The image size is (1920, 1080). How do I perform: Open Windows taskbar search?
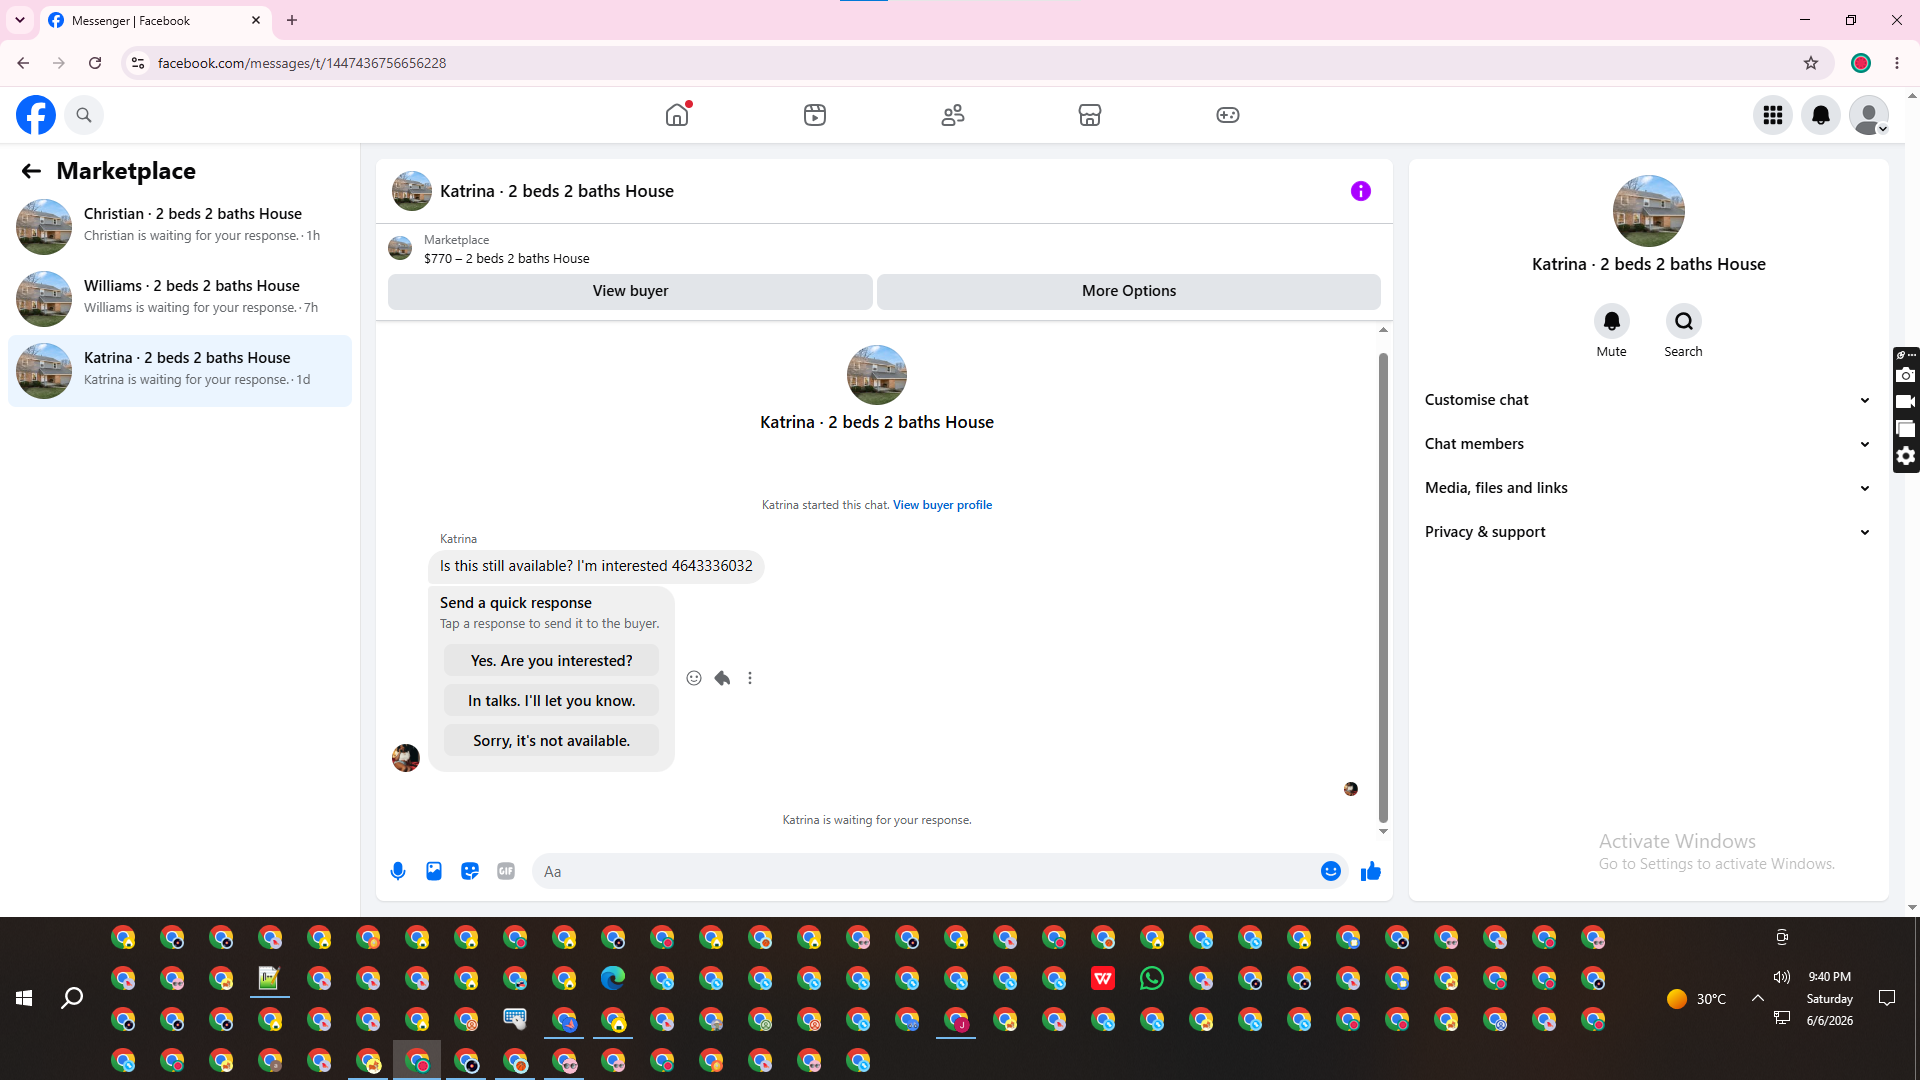(72, 998)
